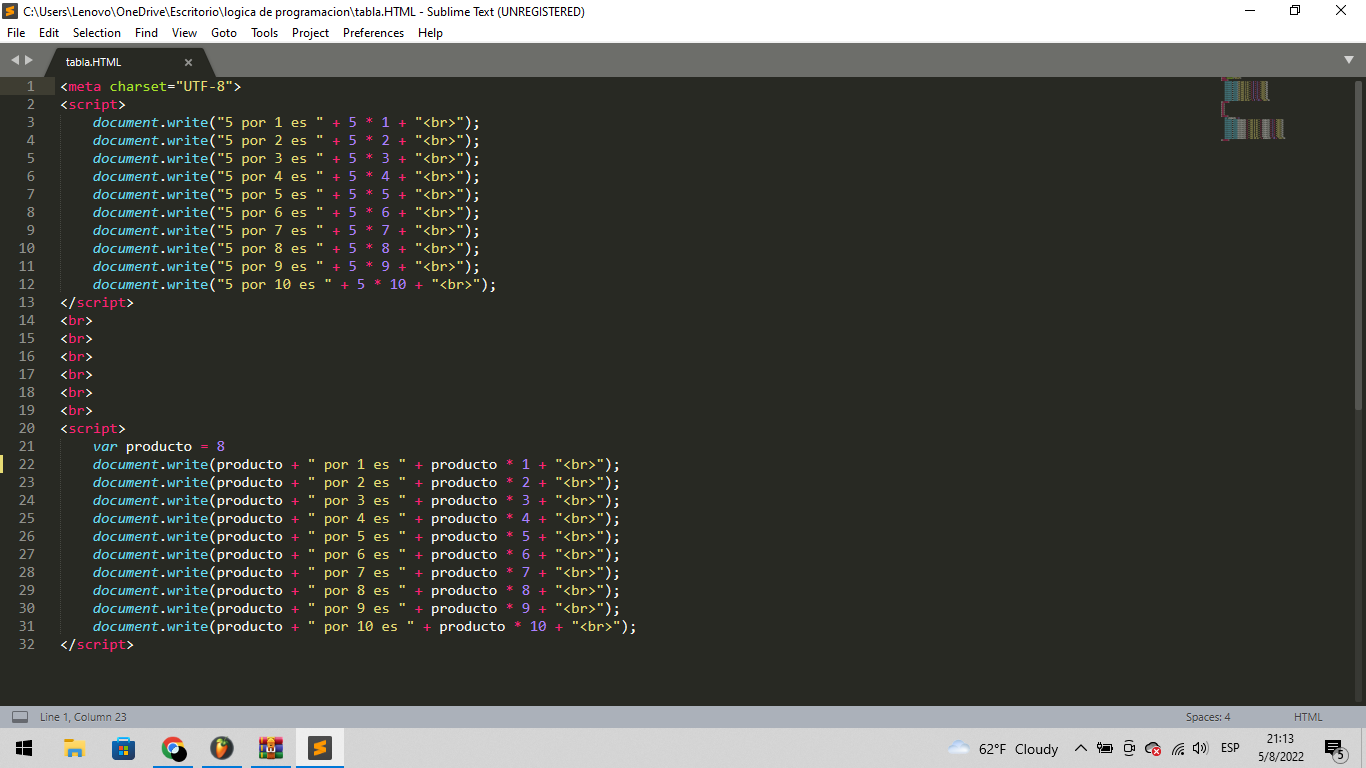The image size is (1366, 768).
Task: Click the OneDrive sync error tray icon
Action: click(1153, 748)
